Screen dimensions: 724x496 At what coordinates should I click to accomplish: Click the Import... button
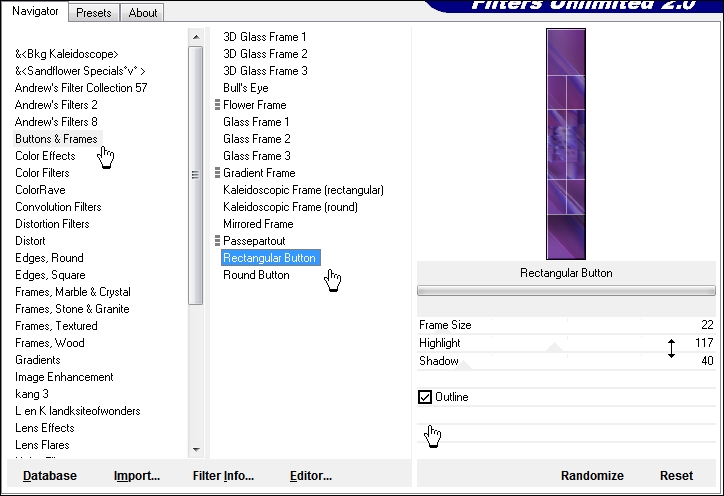pos(137,476)
